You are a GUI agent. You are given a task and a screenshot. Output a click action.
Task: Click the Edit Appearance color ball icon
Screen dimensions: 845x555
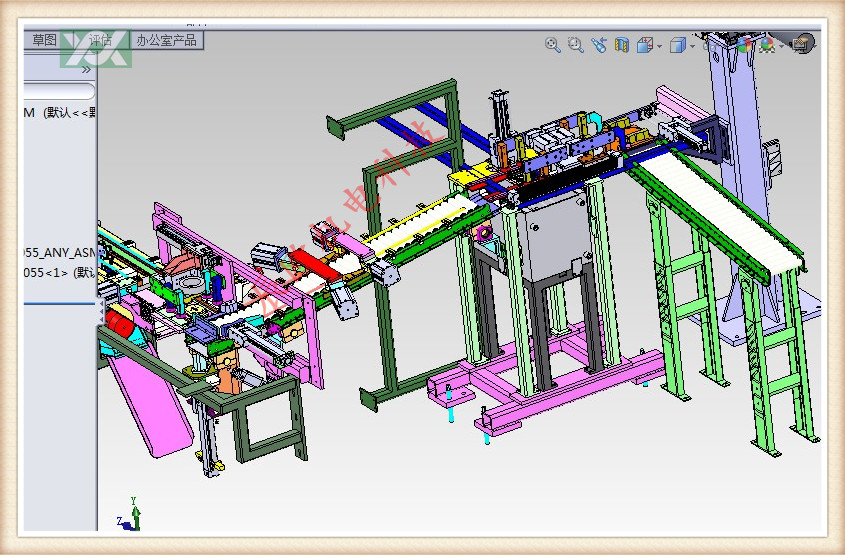point(743,44)
